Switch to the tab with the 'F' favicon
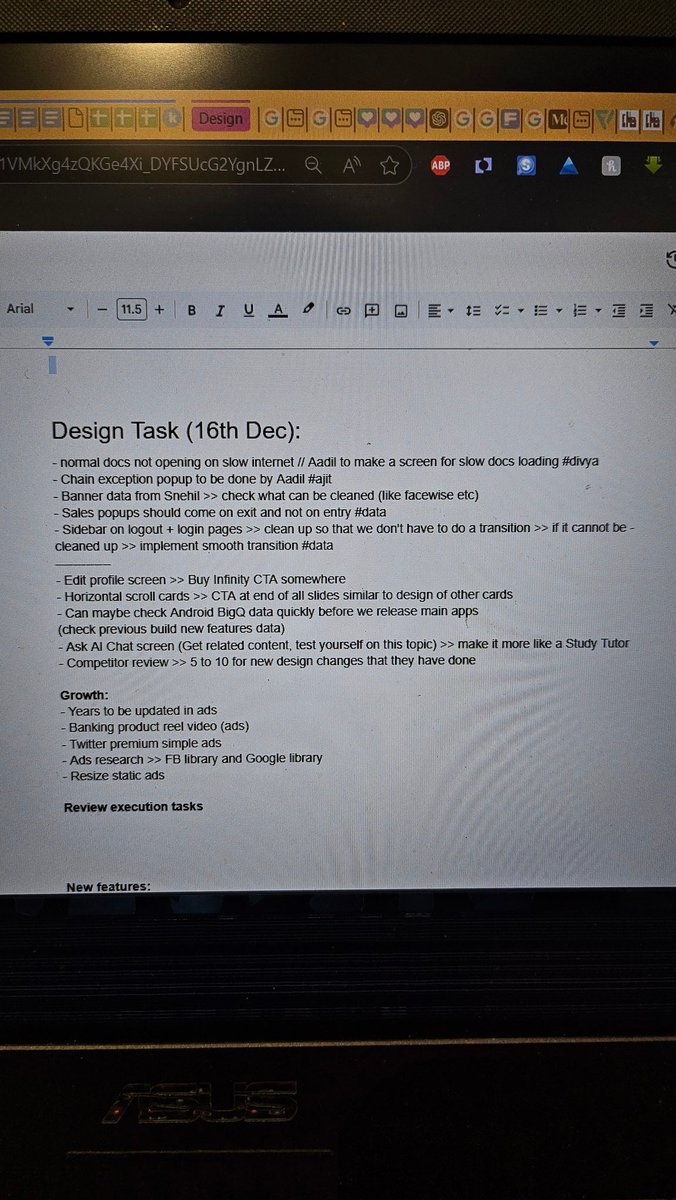 point(510,120)
